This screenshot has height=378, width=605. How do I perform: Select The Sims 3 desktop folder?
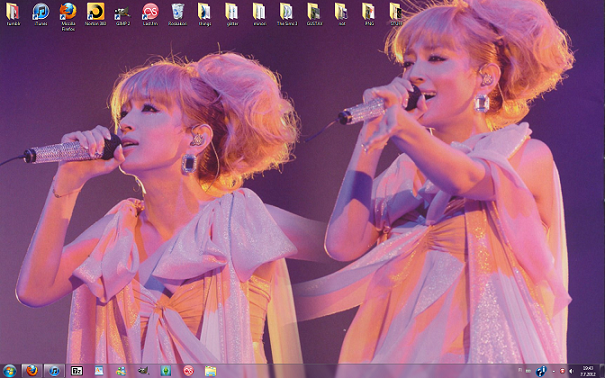[x=287, y=14]
